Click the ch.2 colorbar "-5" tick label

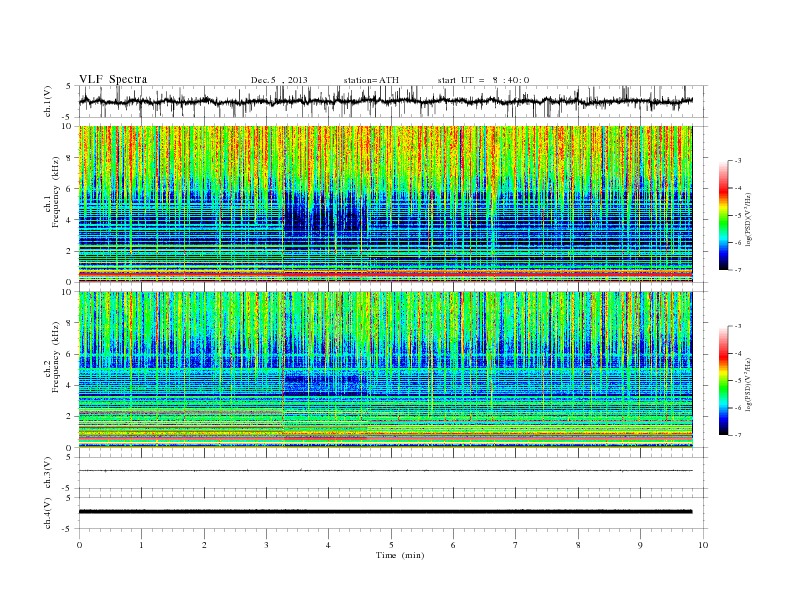pyautogui.click(x=738, y=381)
